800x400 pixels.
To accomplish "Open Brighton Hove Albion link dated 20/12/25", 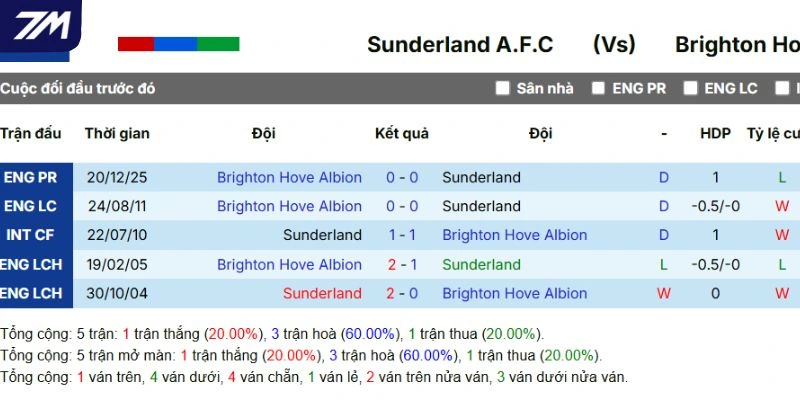I will point(289,177).
